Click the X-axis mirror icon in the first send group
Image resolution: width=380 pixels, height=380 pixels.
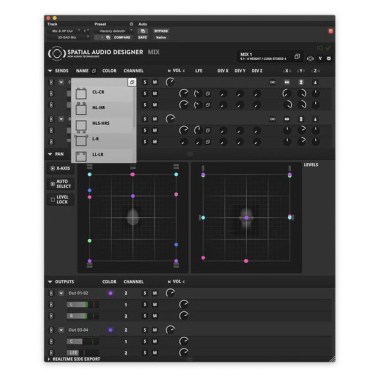pos(287,82)
